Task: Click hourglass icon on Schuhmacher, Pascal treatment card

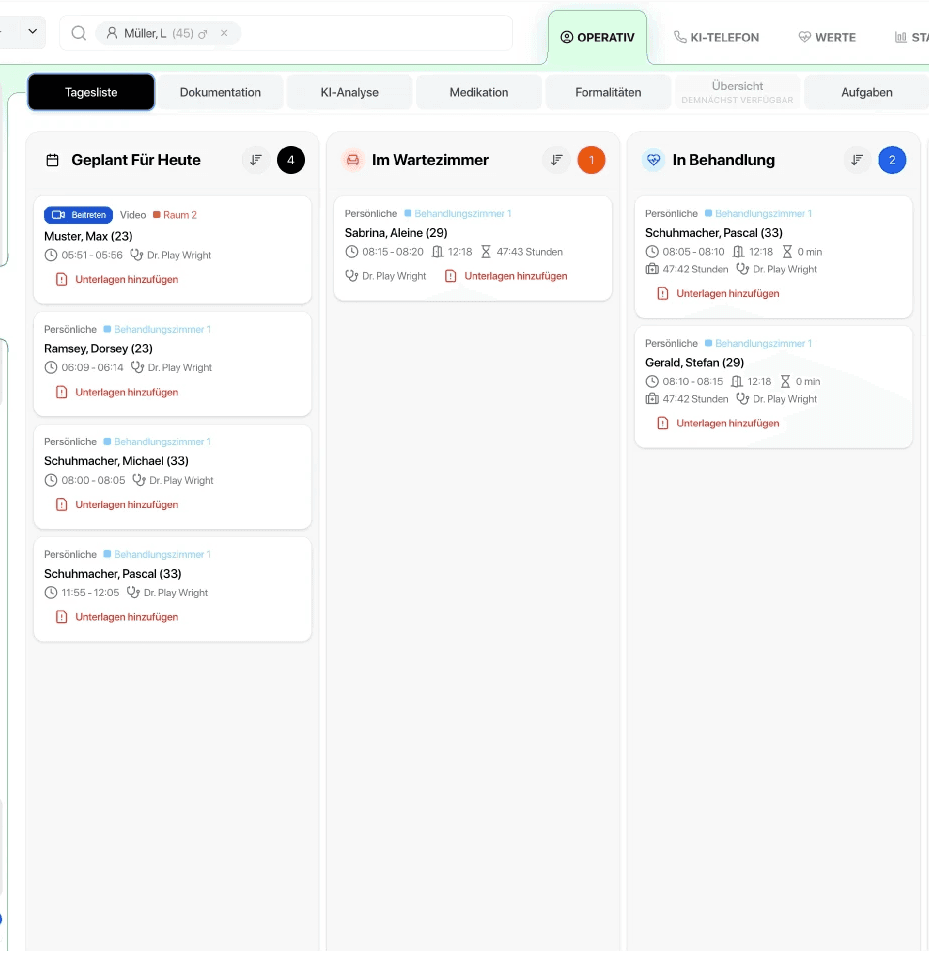Action: click(787, 251)
